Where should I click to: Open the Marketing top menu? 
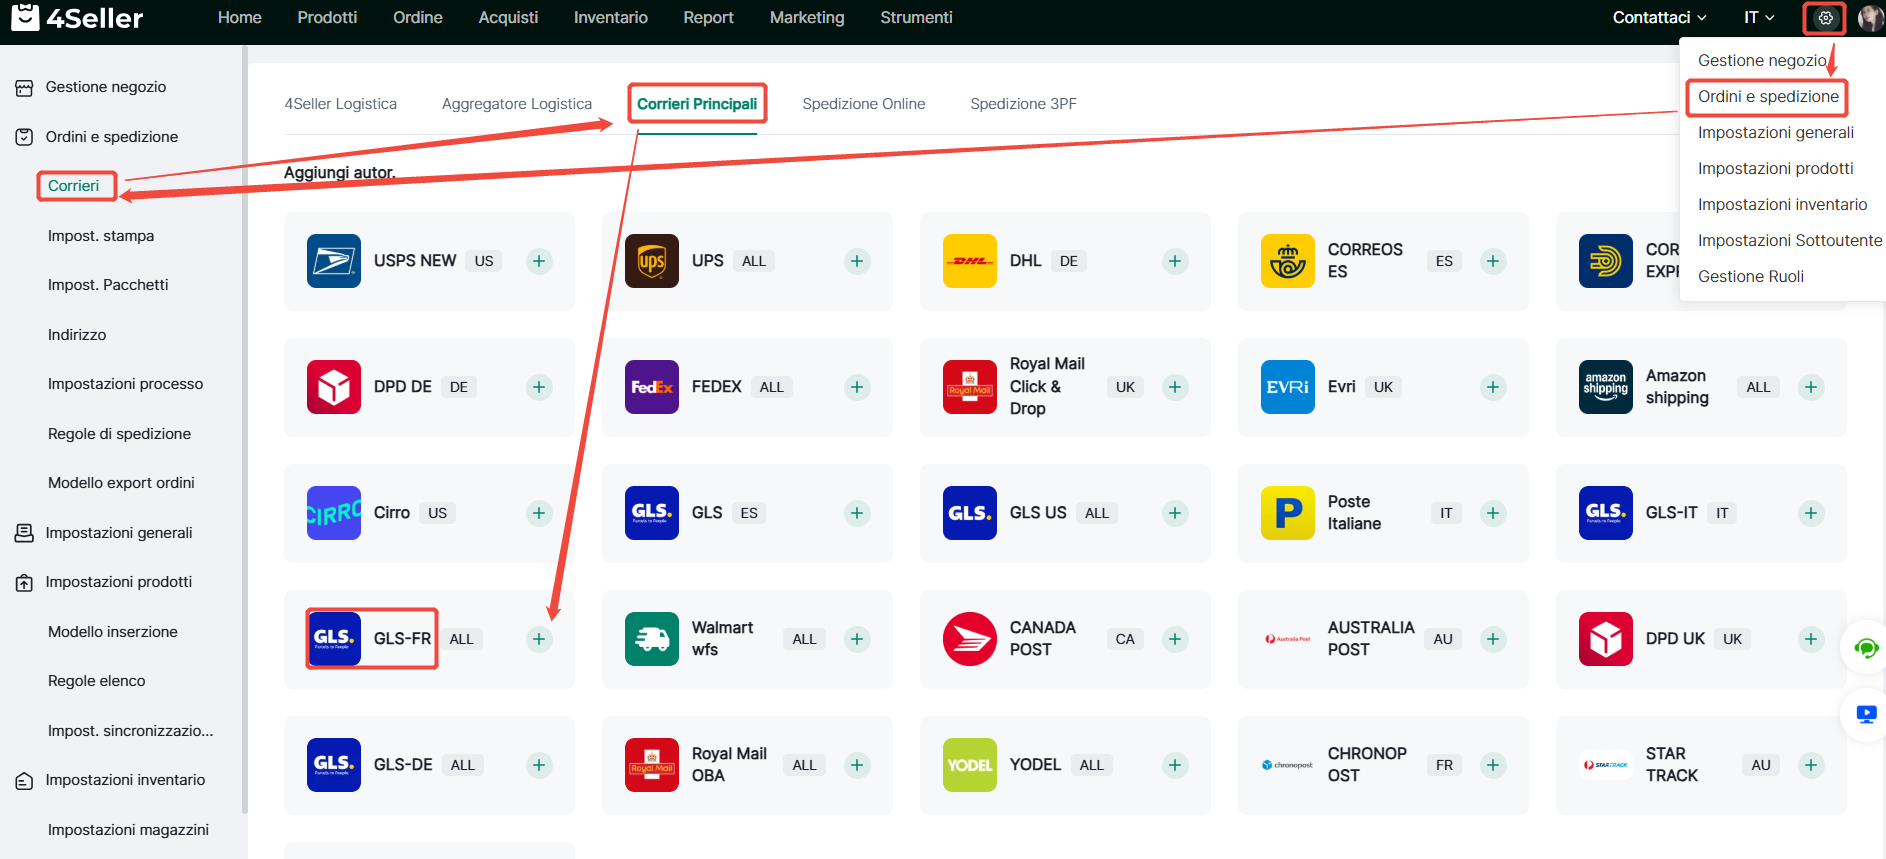click(x=807, y=17)
